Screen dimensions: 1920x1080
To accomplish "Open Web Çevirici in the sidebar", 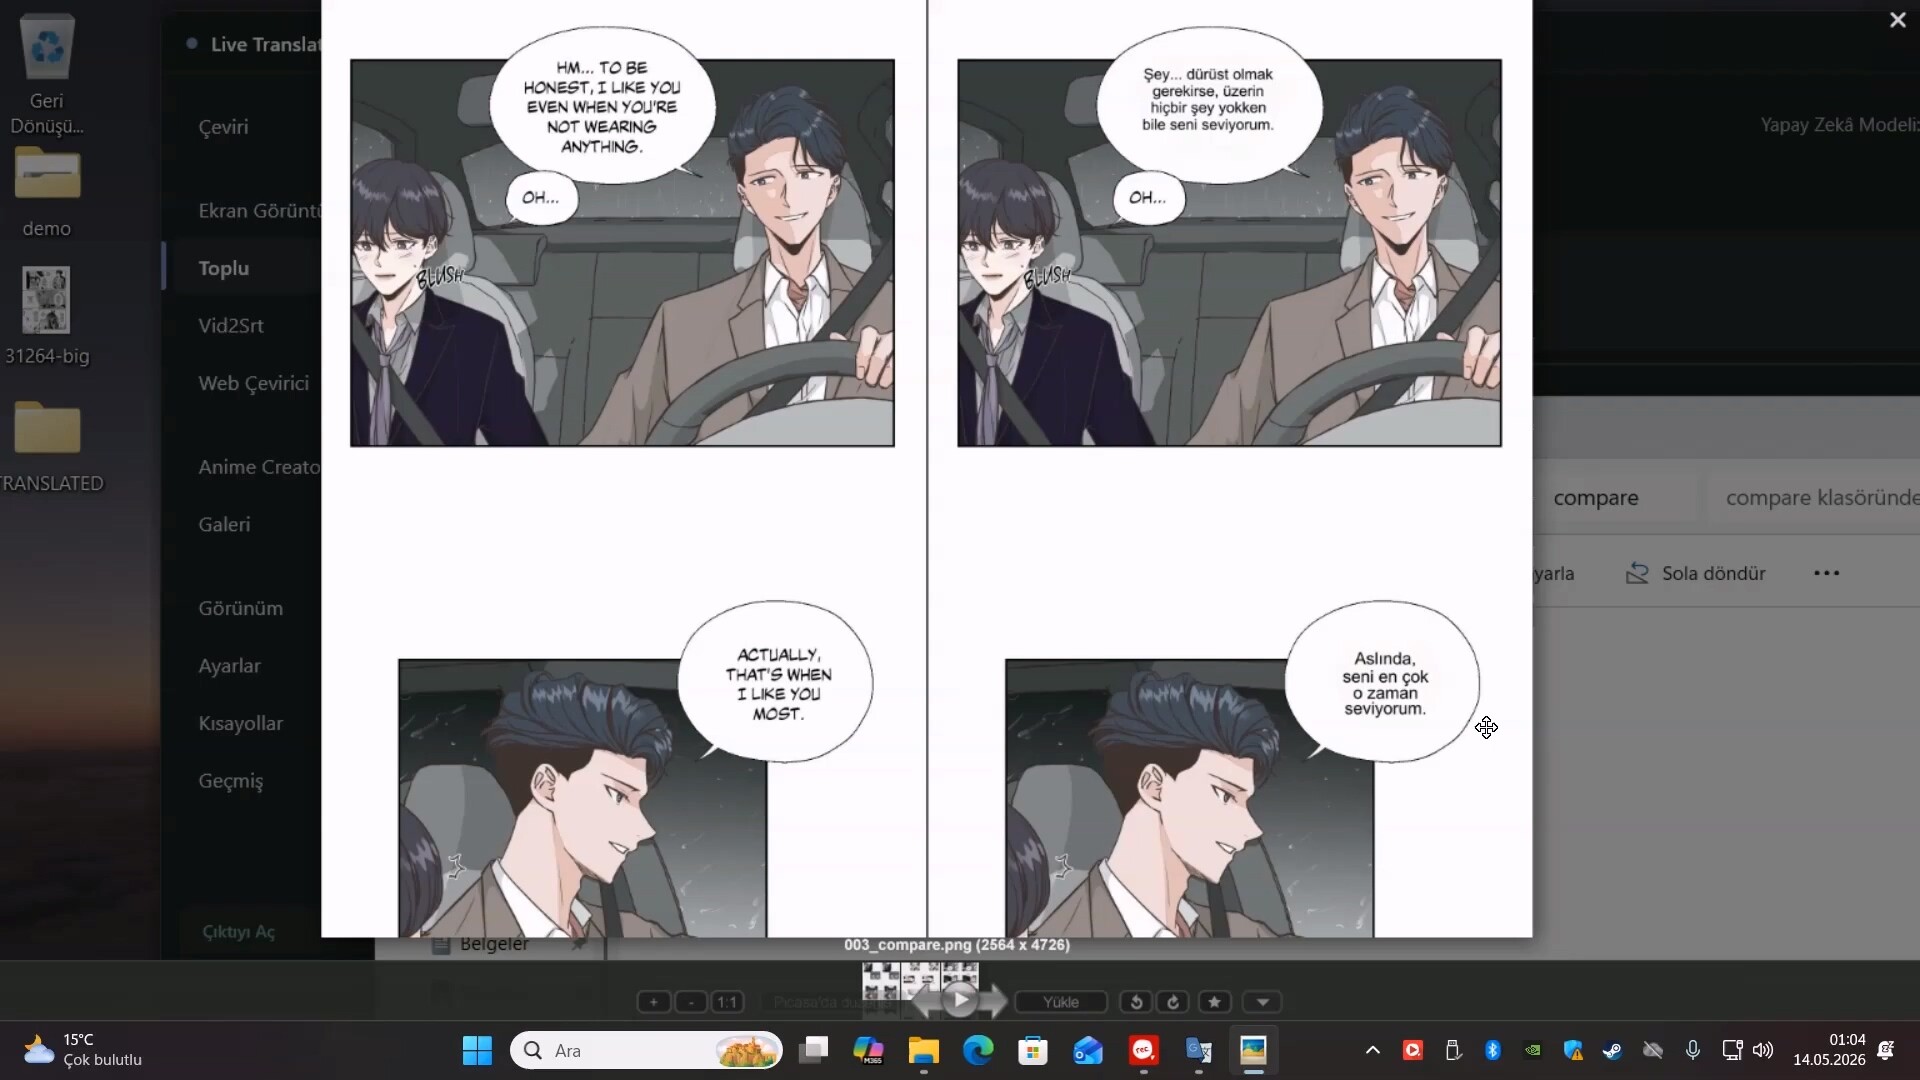I will tap(253, 383).
